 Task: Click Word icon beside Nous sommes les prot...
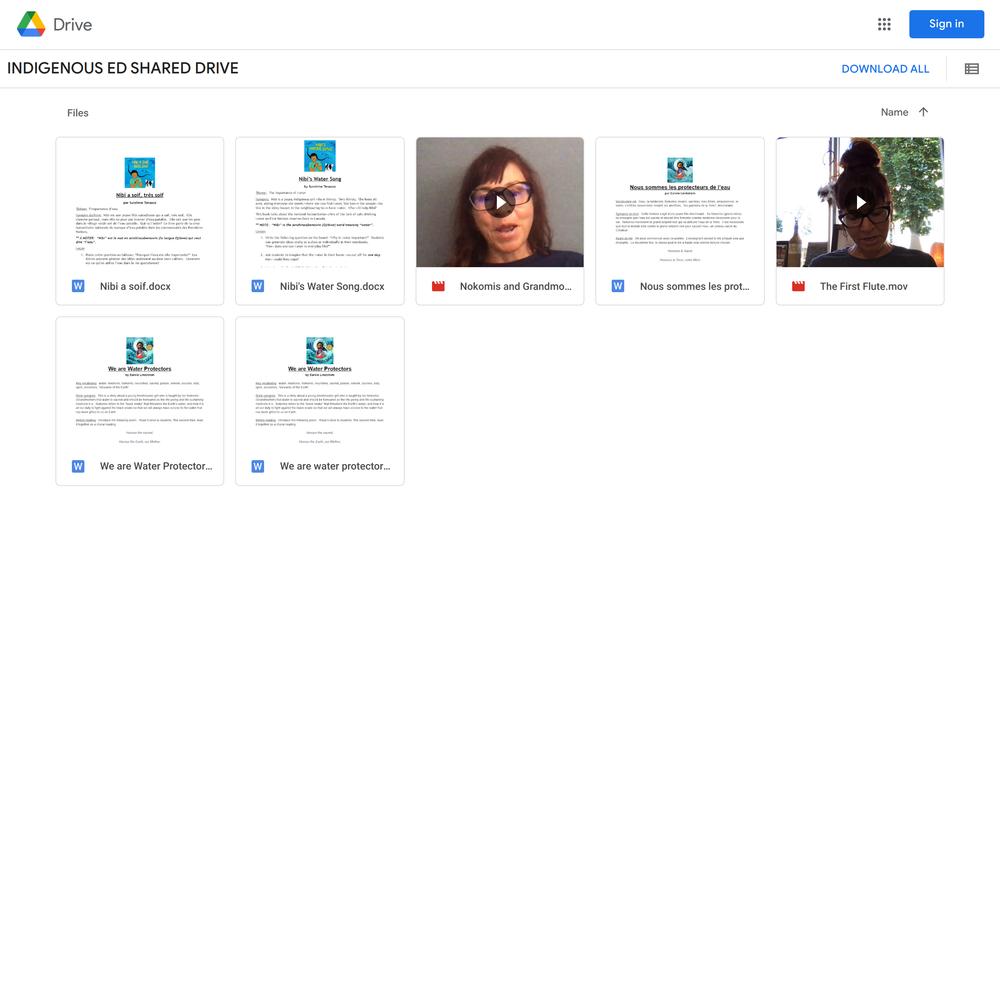point(618,286)
